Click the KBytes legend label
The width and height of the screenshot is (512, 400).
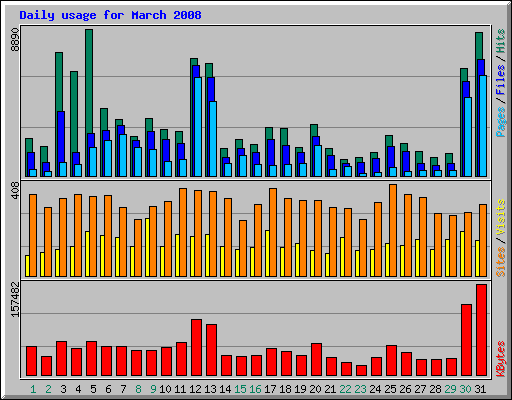(500, 359)
